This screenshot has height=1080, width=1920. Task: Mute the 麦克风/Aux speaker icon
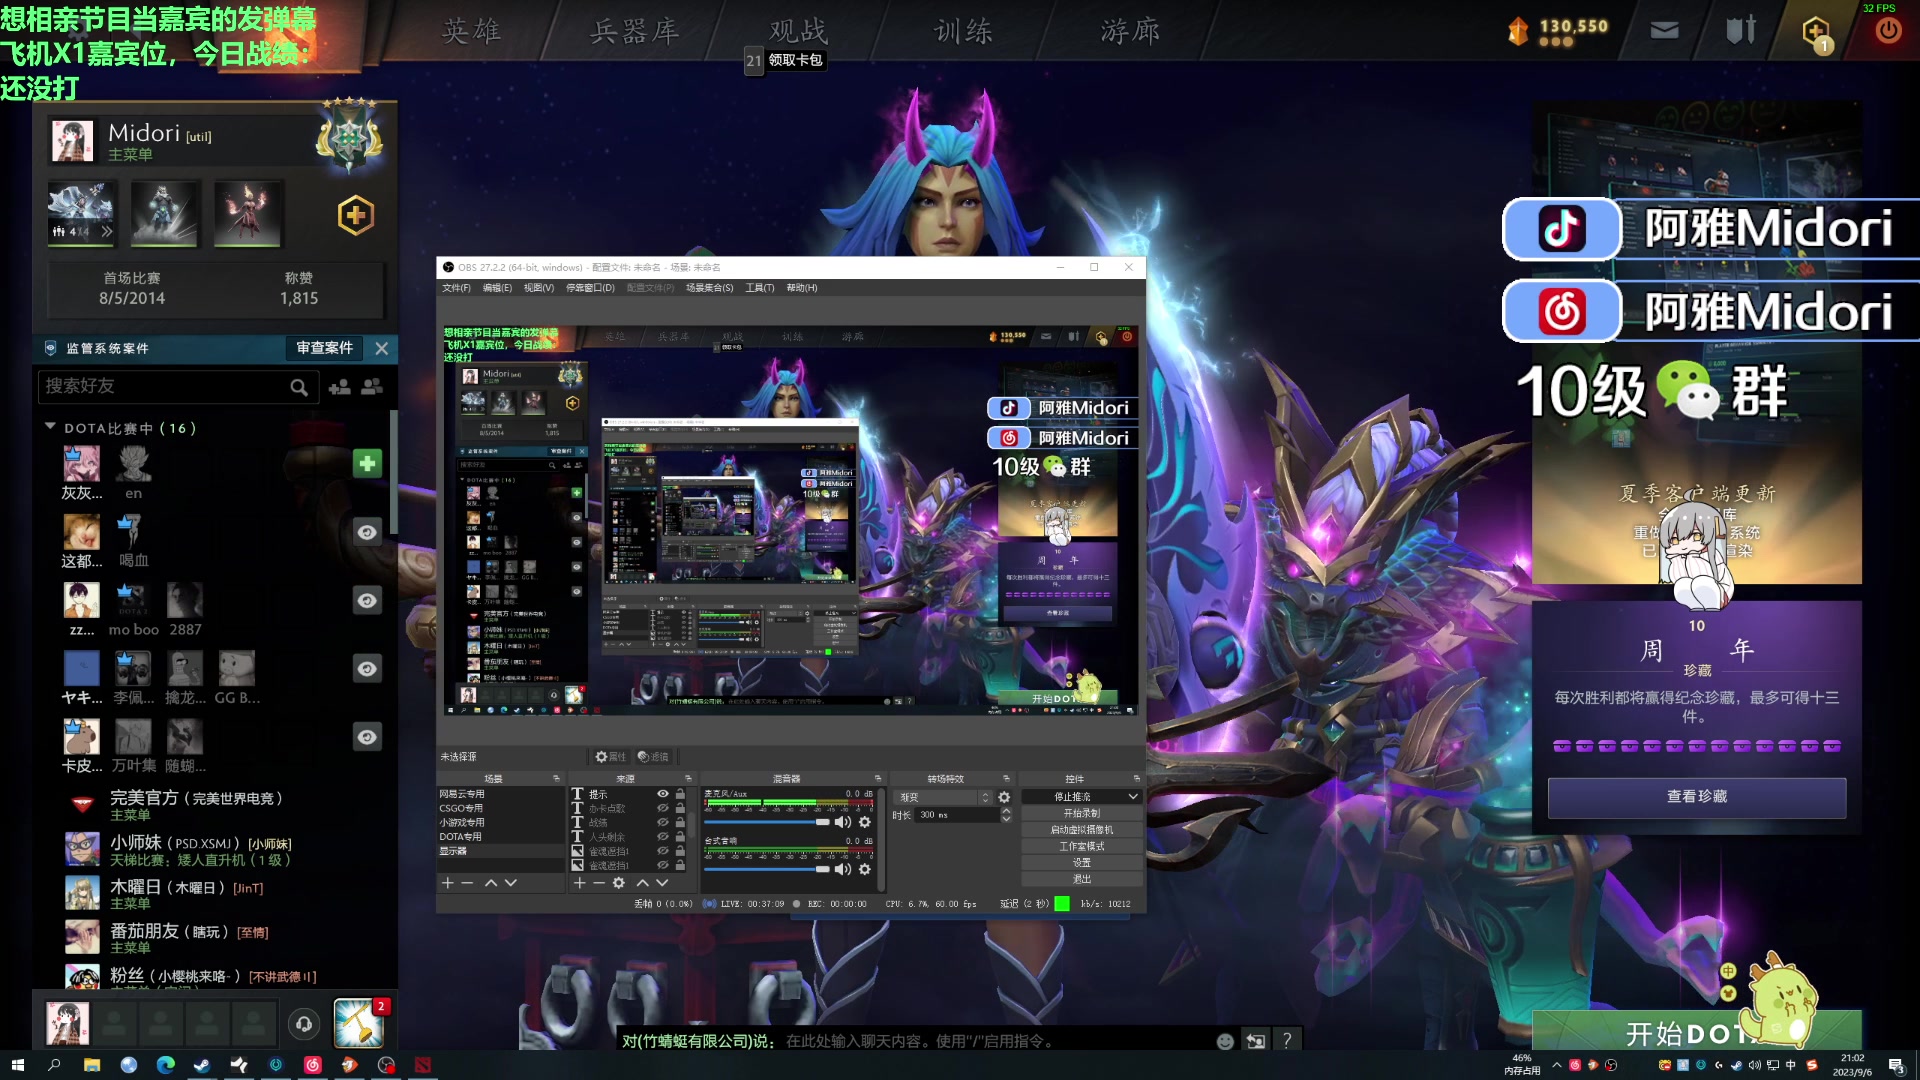tap(842, 822)
